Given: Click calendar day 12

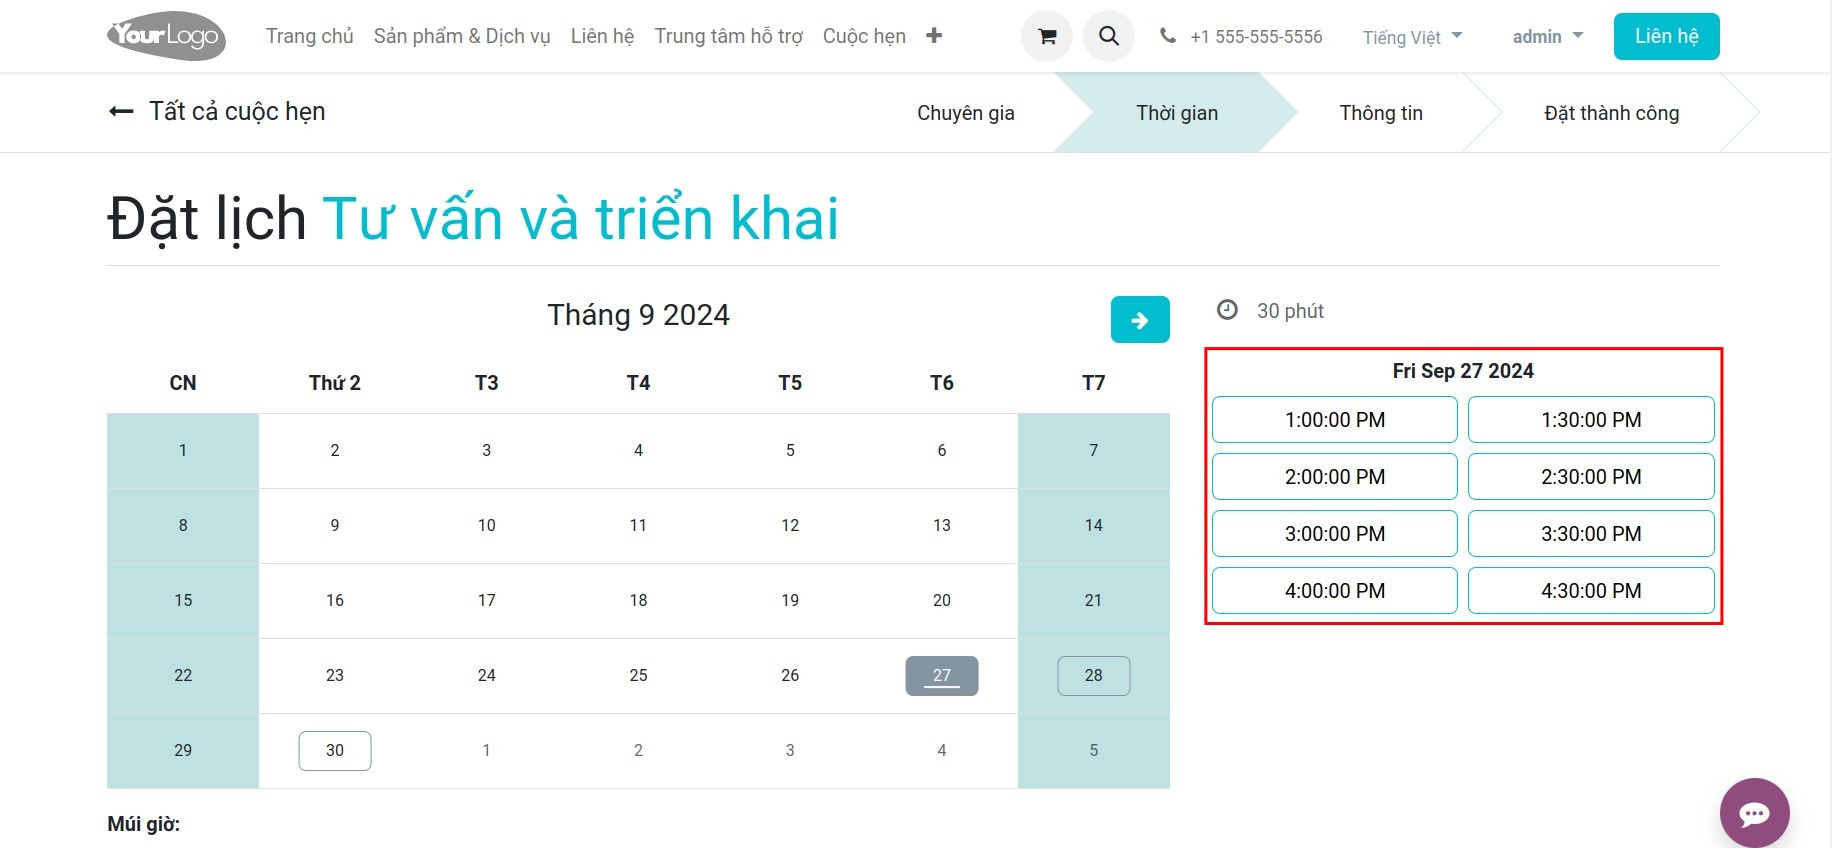Looking at the screenshot, I should click(x=790, y=526).
